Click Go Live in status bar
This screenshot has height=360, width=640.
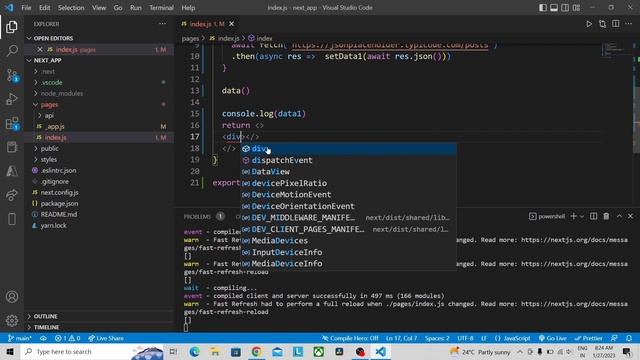click(552, 338)
